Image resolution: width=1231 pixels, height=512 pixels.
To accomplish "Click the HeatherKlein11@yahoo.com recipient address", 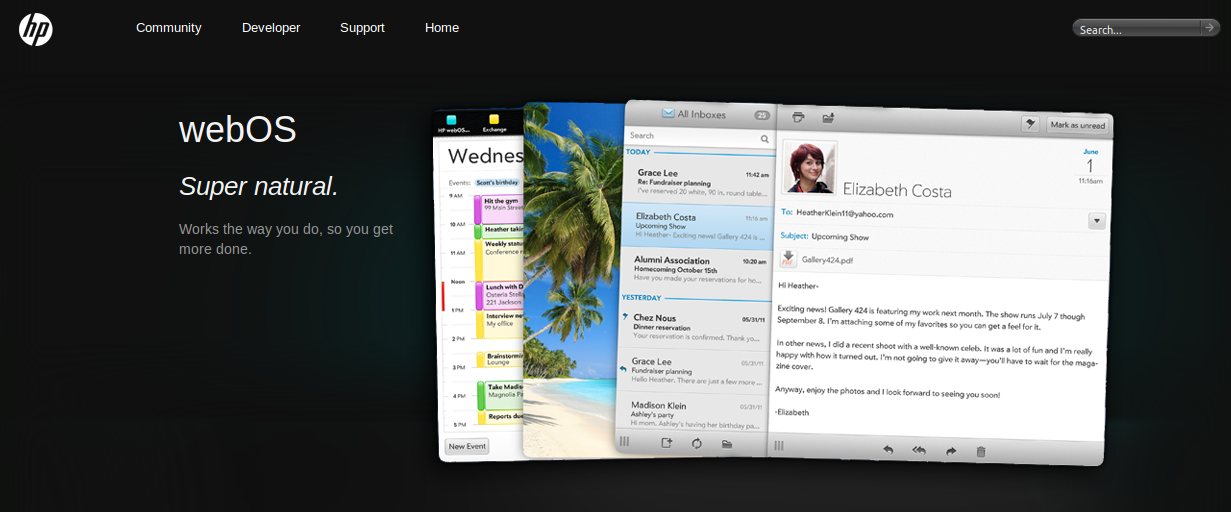I will (x=844, y=213).
